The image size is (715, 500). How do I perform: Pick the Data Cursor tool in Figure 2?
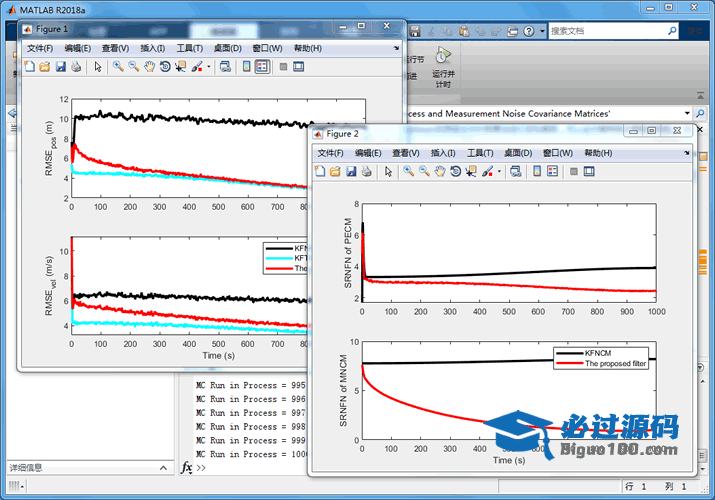pos(471,171)
